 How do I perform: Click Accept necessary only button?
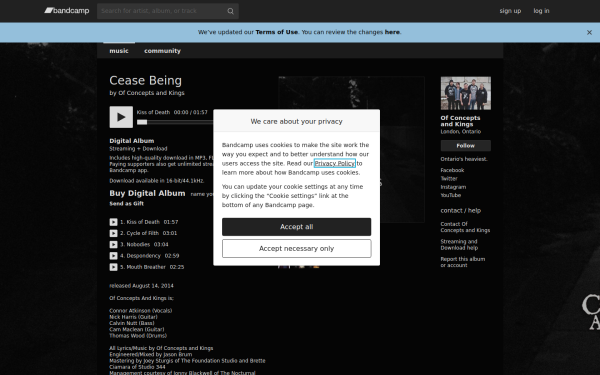pos(297,249)
